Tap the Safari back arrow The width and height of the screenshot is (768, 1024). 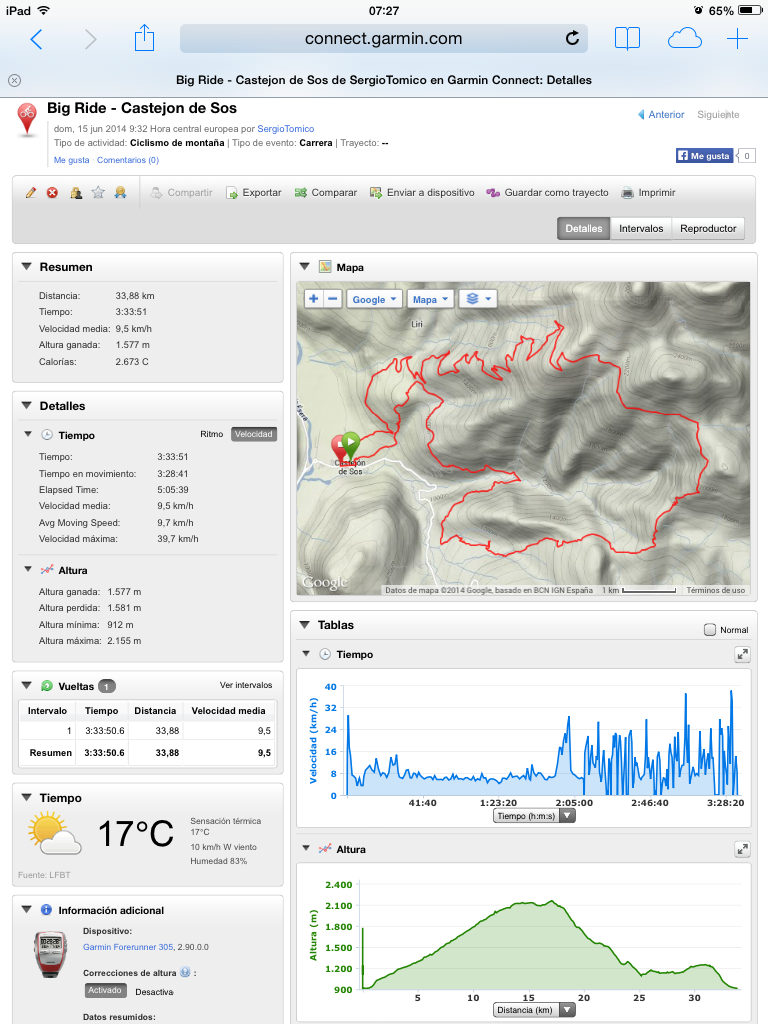pyautogui.click(x=37, y=39)
